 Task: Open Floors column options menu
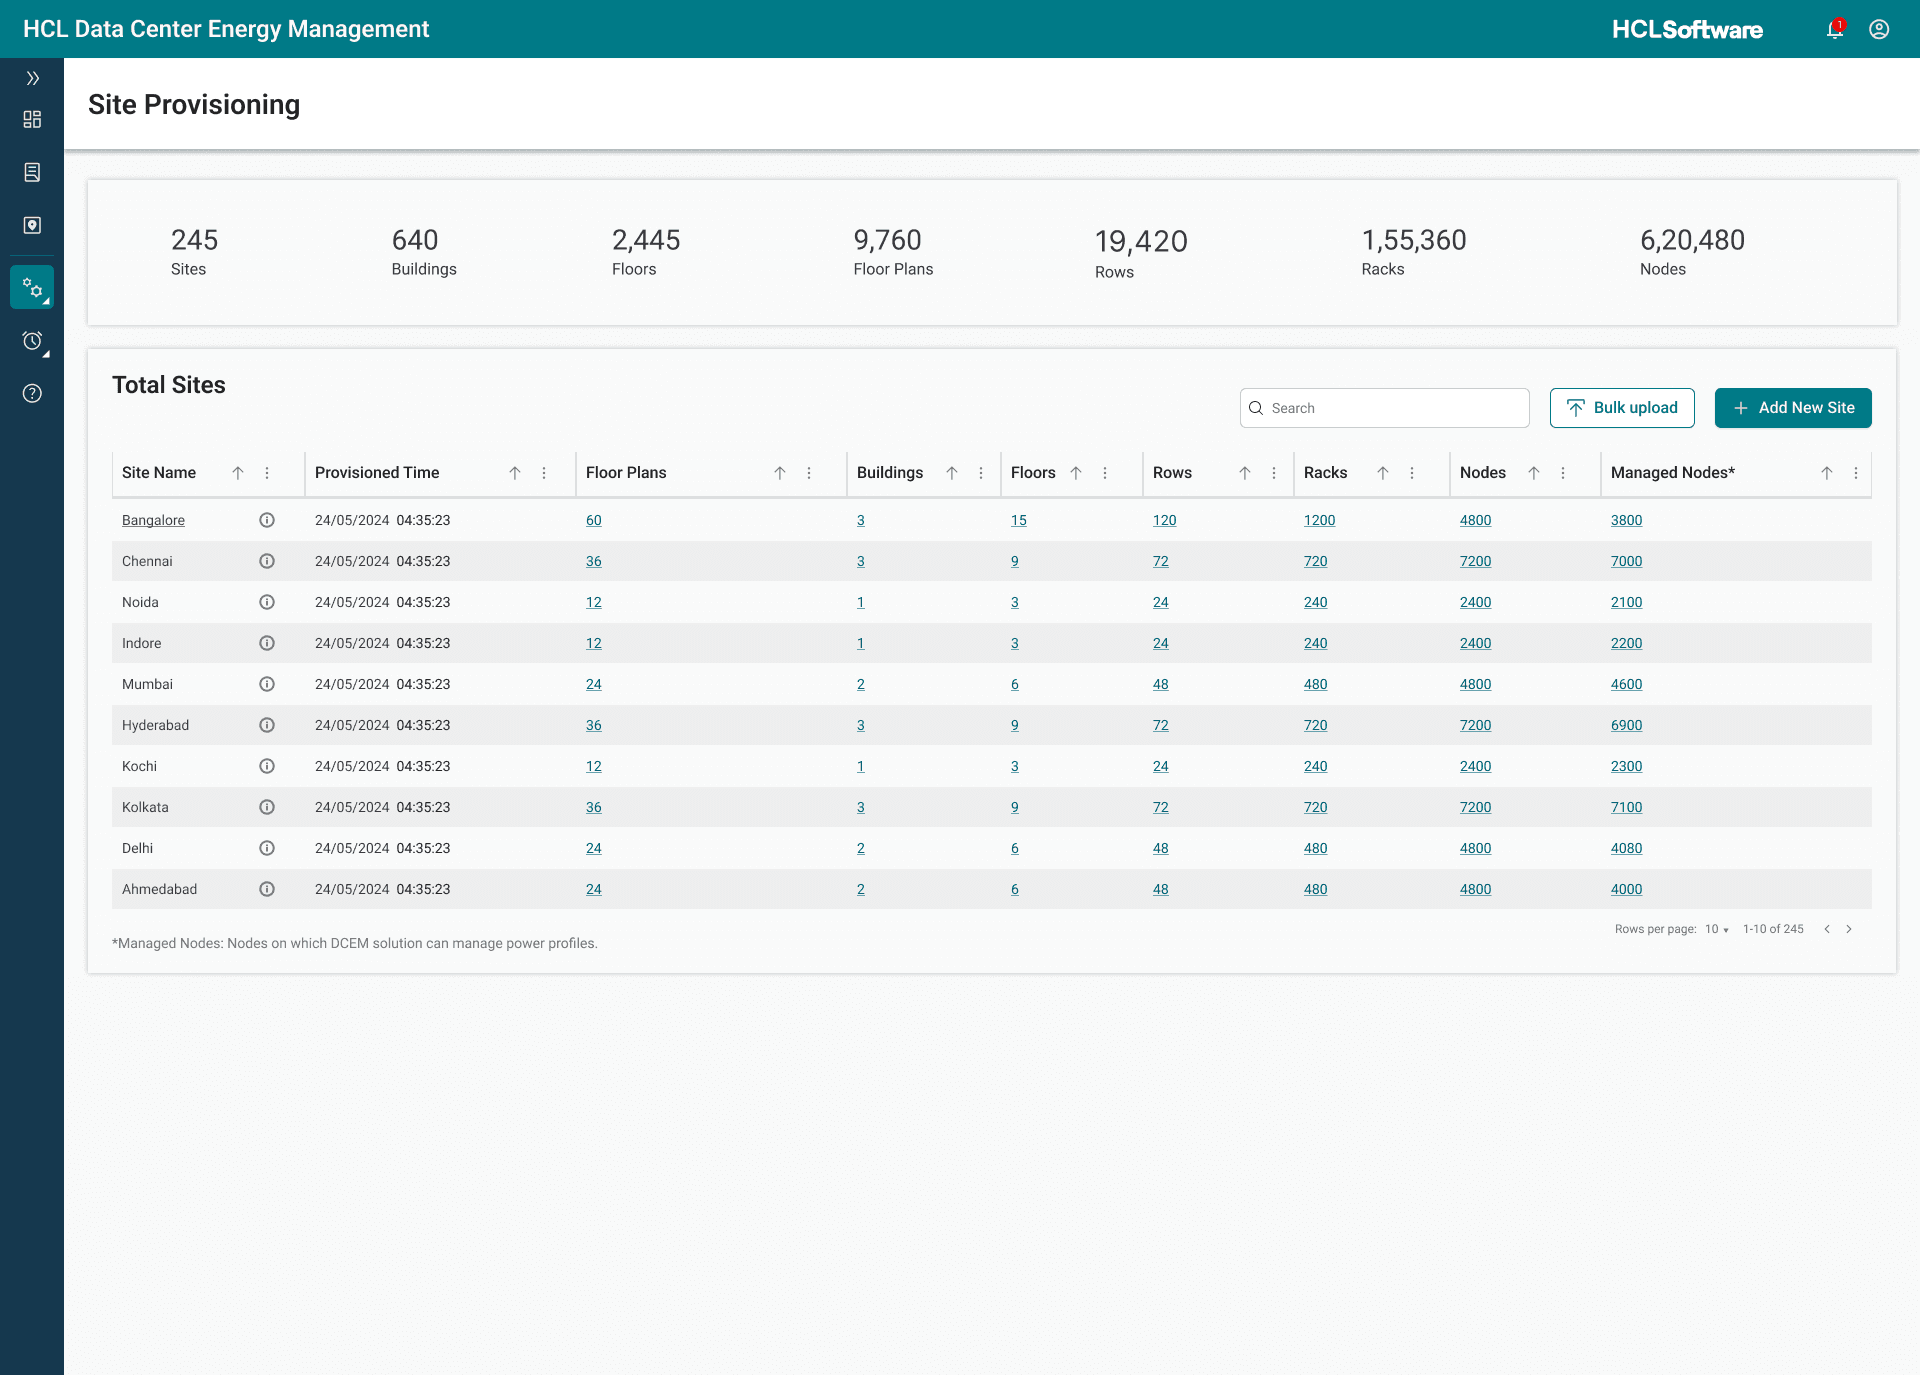click(1105, 473)
